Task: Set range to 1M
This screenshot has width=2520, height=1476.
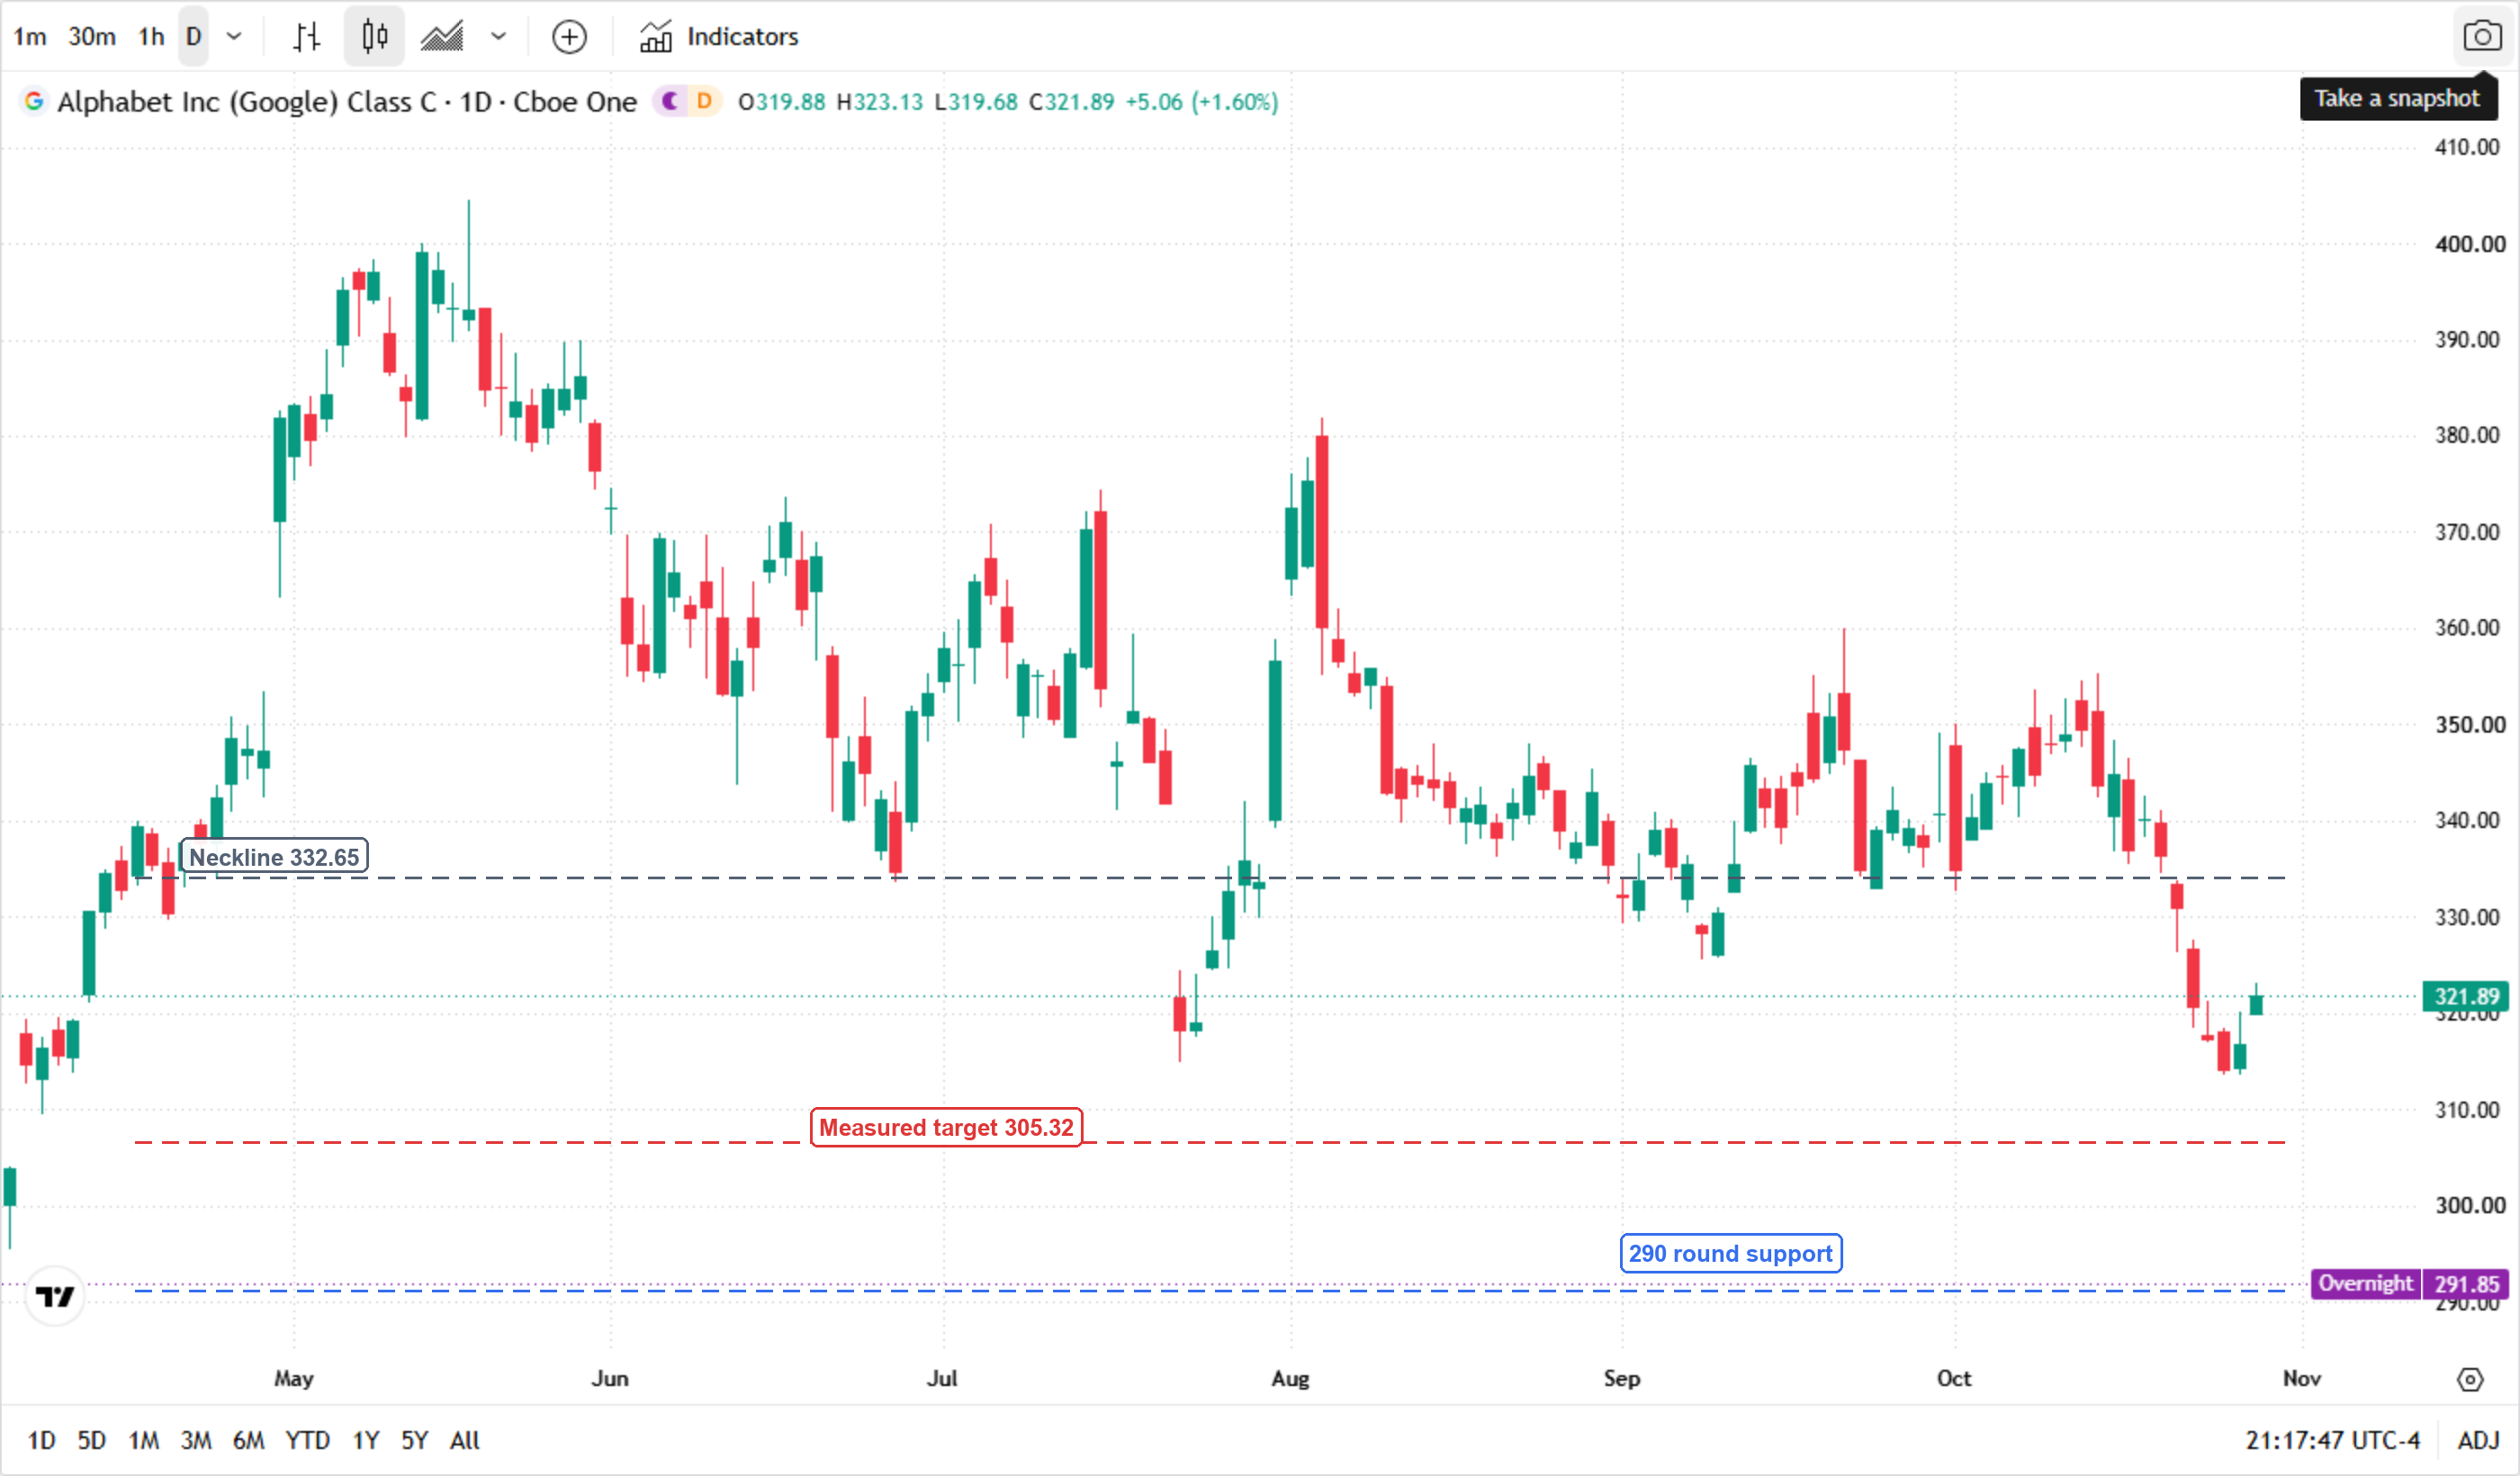Action: 144,1442
